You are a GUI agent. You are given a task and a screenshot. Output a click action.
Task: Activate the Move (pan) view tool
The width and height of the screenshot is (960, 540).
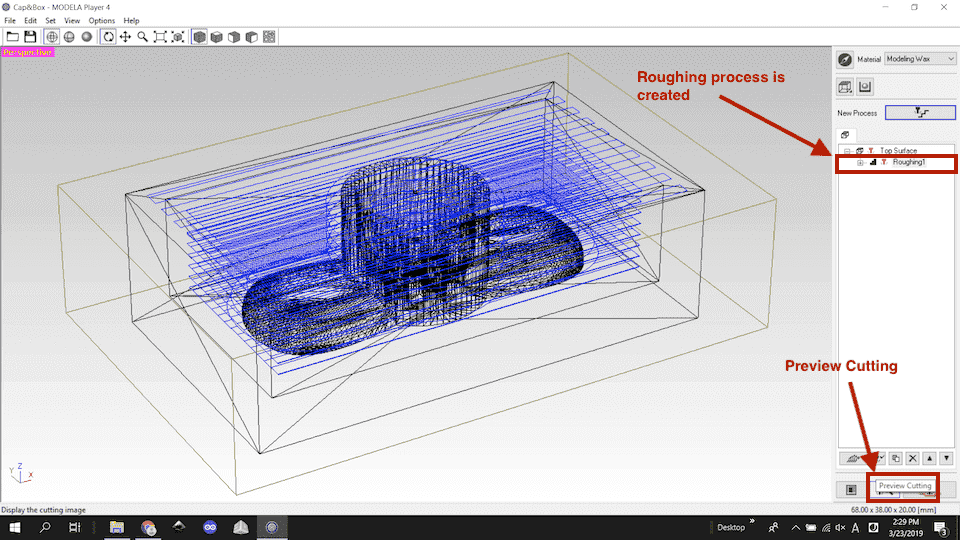click(x=126, y=37)
